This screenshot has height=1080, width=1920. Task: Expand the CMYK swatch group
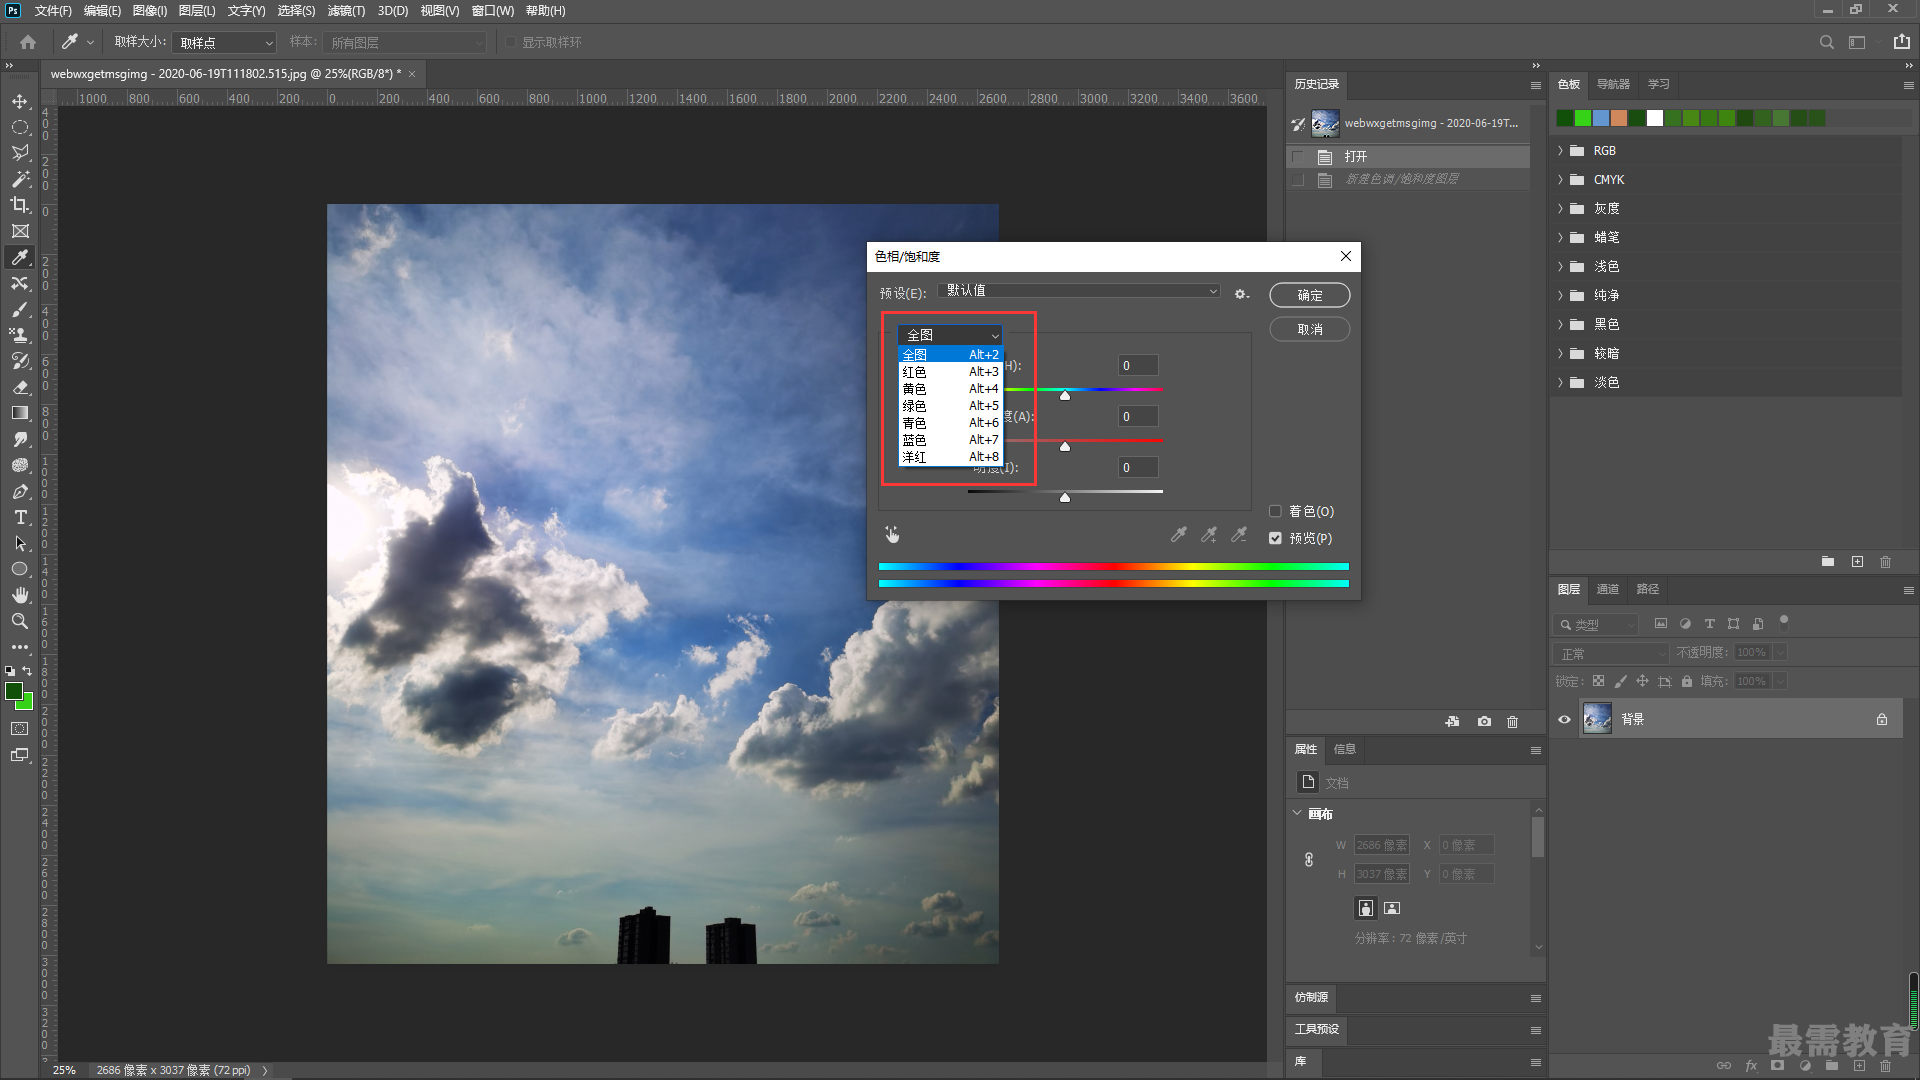pos(1560,180)
